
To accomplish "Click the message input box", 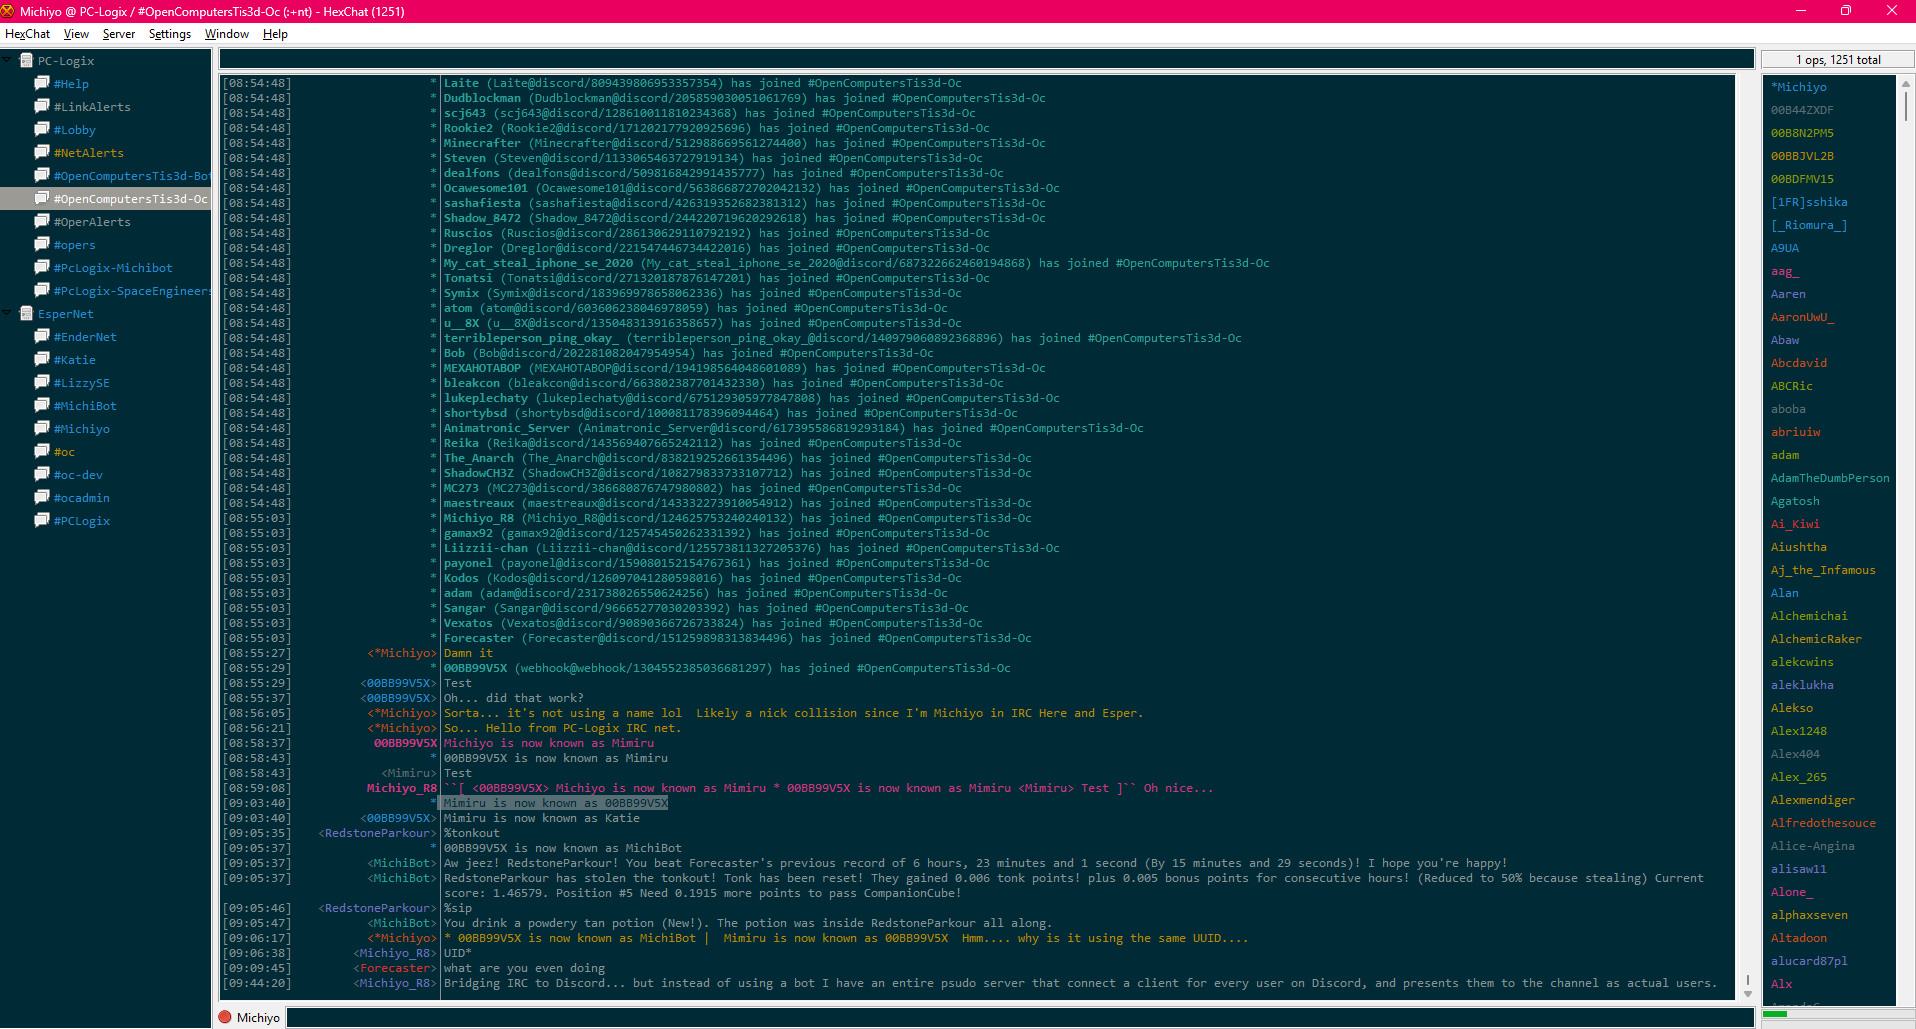I will pos(1020,1017).
